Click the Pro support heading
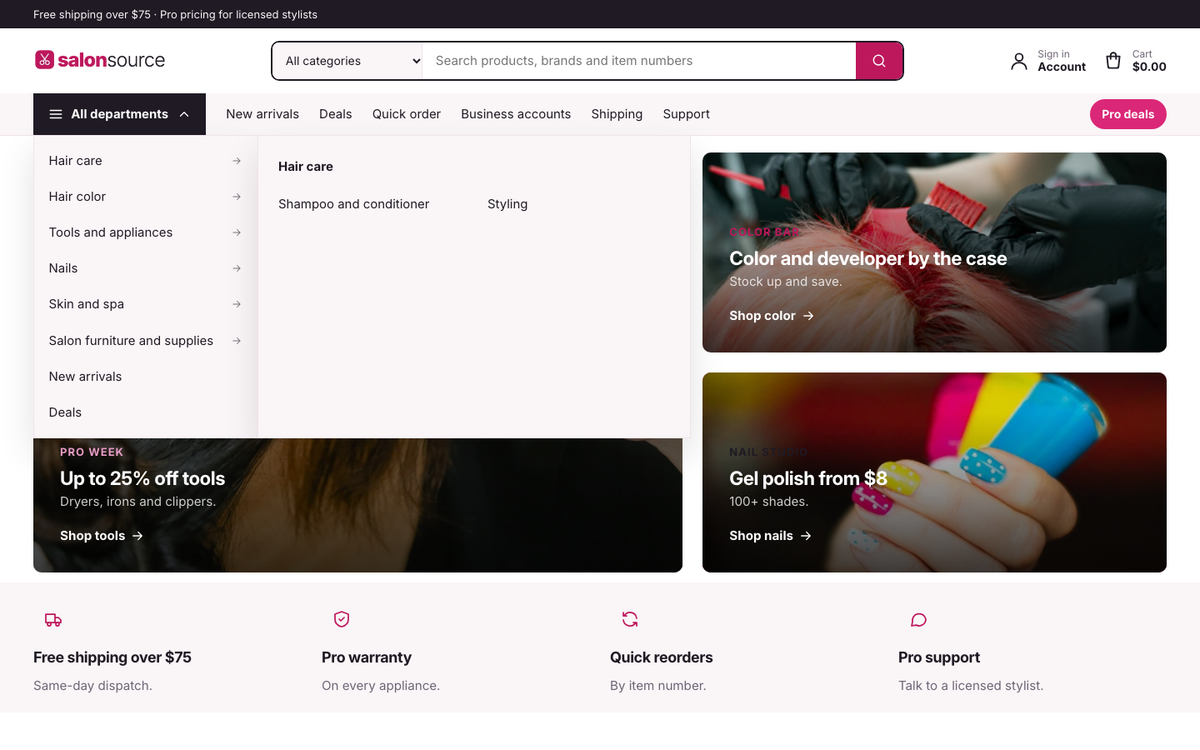The width and height of the screenshot is (1200, 750). (939, 657)
